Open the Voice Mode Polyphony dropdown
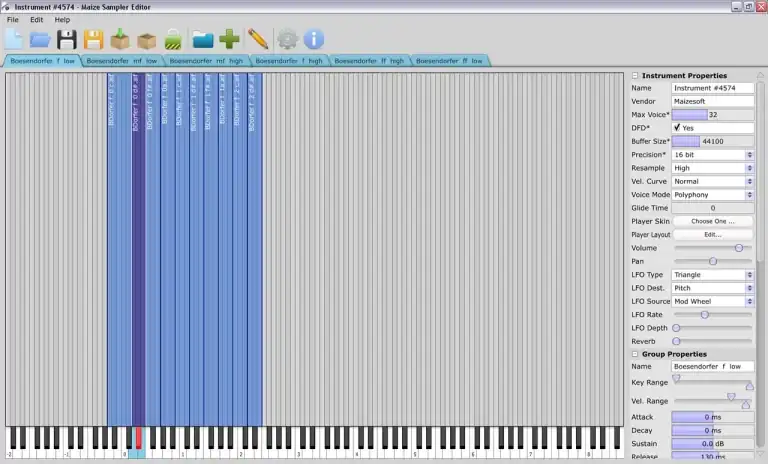This screenshot has width=768, height=464. point(713,195)
